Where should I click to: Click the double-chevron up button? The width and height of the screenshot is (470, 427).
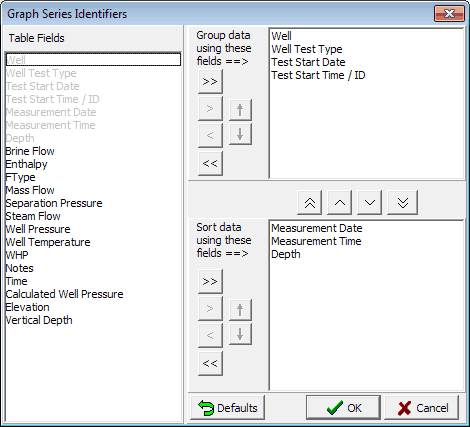[x=310, y=202]
